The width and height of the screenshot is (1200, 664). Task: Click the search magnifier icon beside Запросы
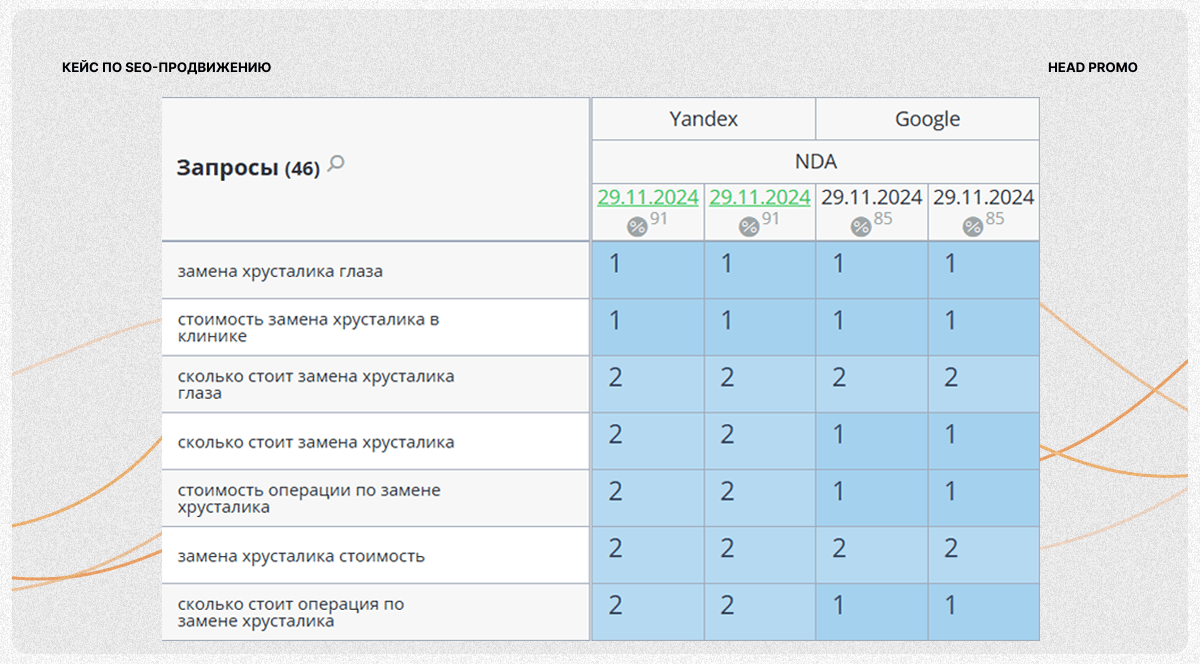[336, 164]
